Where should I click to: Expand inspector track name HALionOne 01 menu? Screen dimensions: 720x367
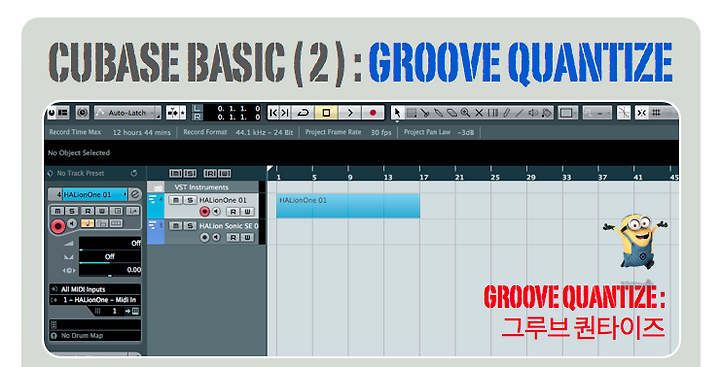(95, 194)
